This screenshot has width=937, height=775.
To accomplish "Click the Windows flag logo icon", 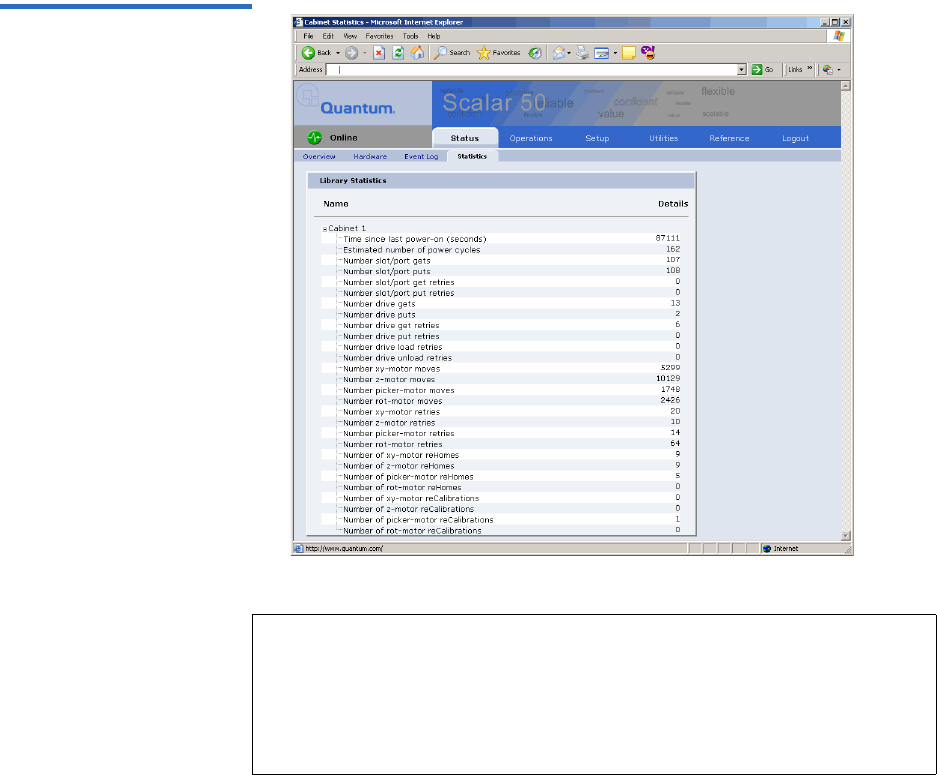I will 839,36.
